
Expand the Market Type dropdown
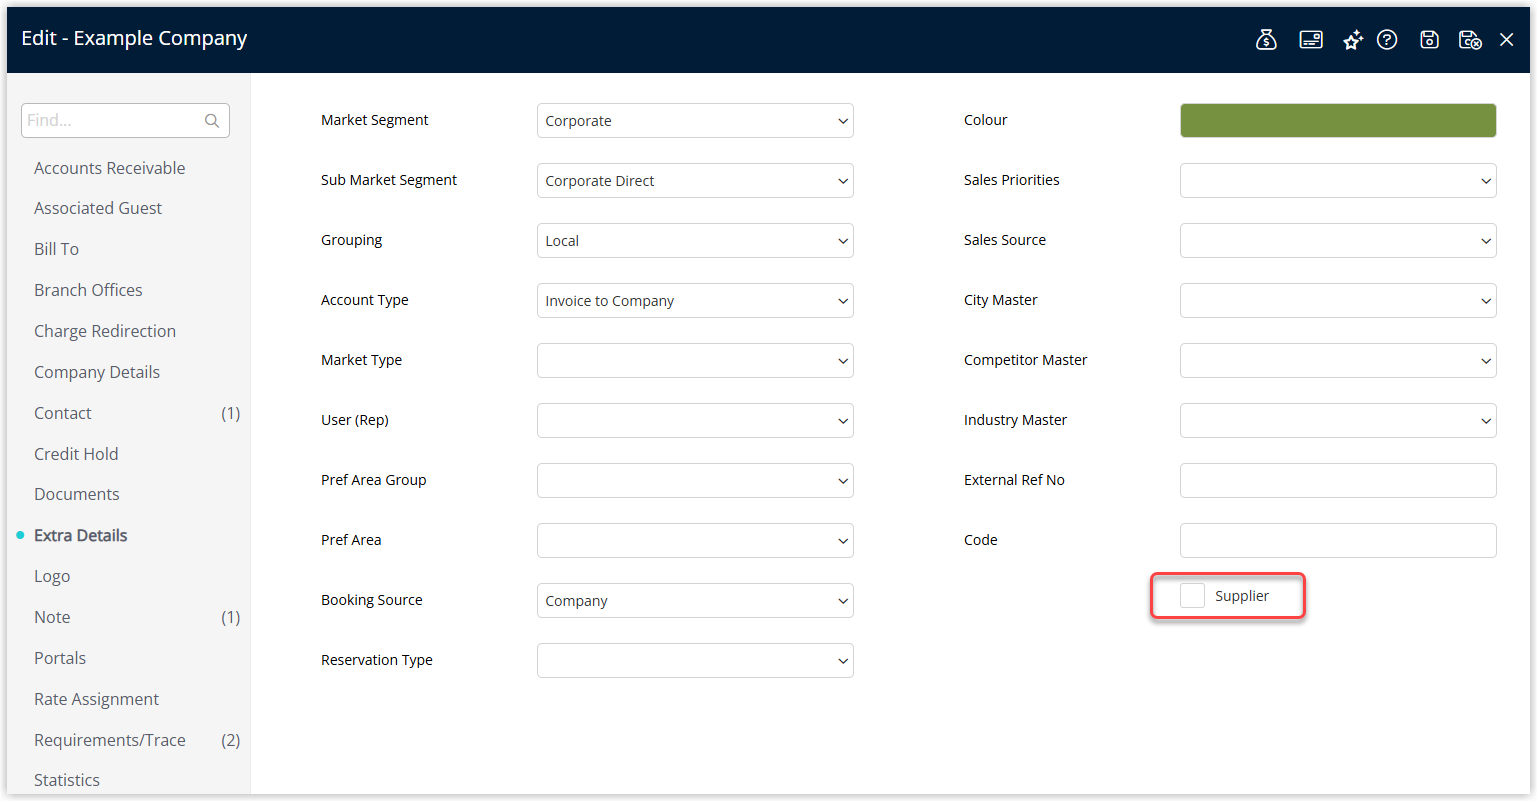coord(695,361)
